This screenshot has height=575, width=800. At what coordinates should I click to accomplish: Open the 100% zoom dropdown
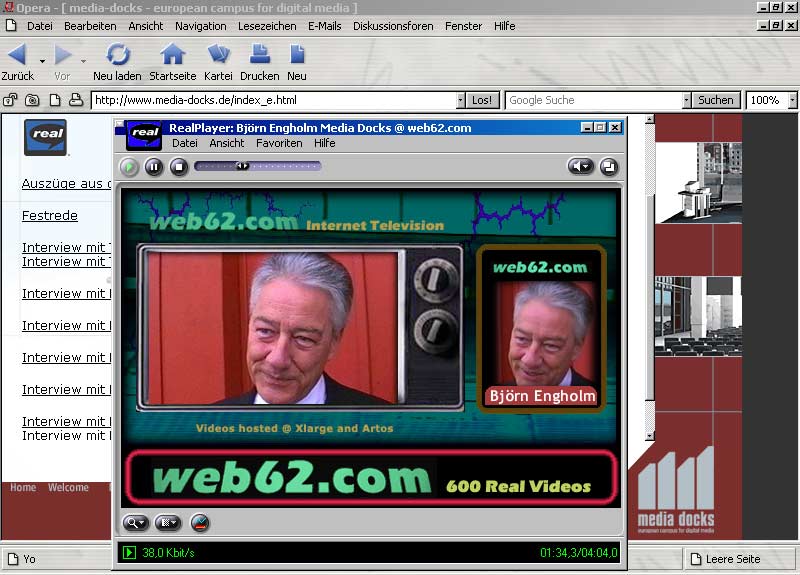pos(792,100)
